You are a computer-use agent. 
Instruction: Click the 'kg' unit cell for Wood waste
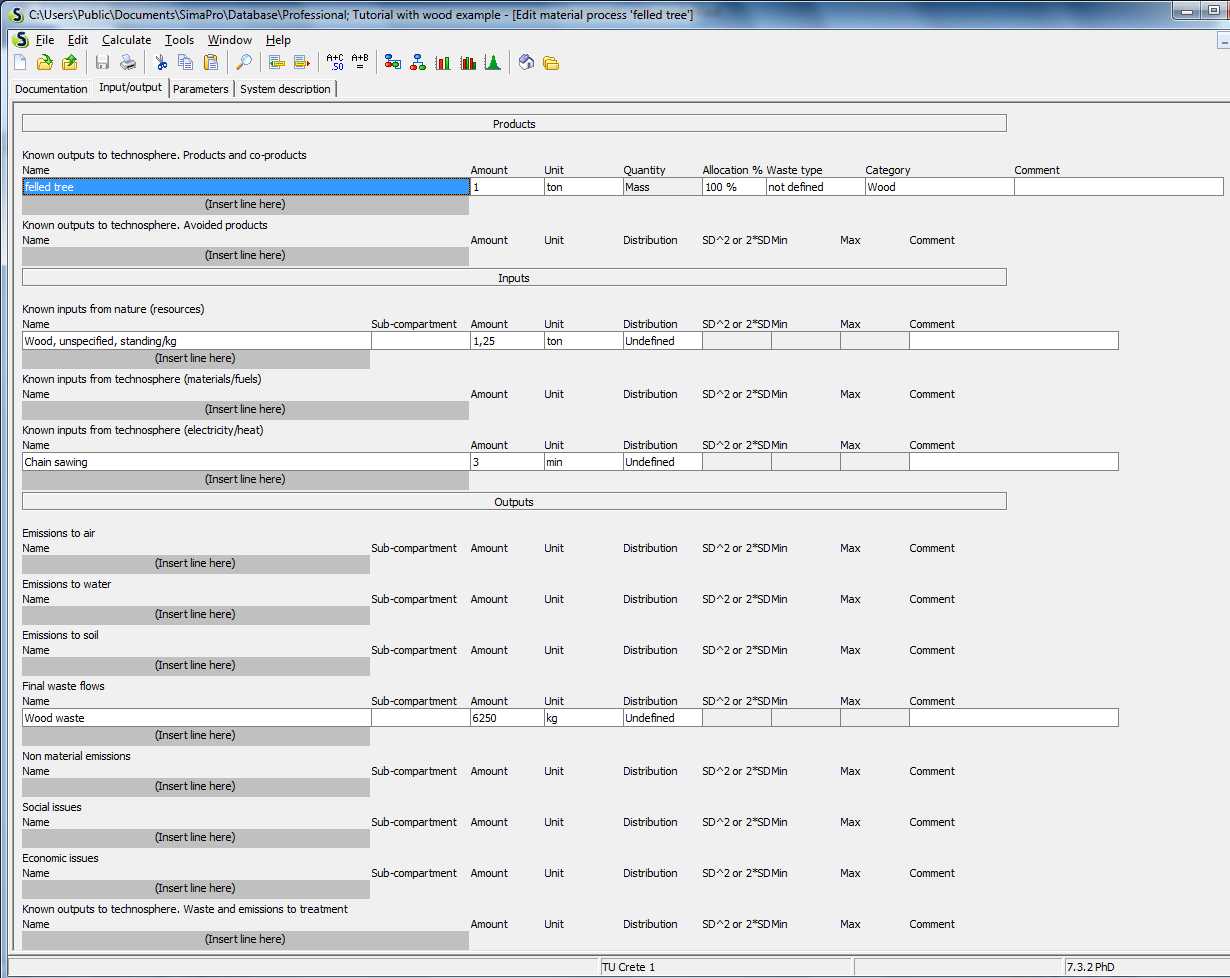coord(582,718)
